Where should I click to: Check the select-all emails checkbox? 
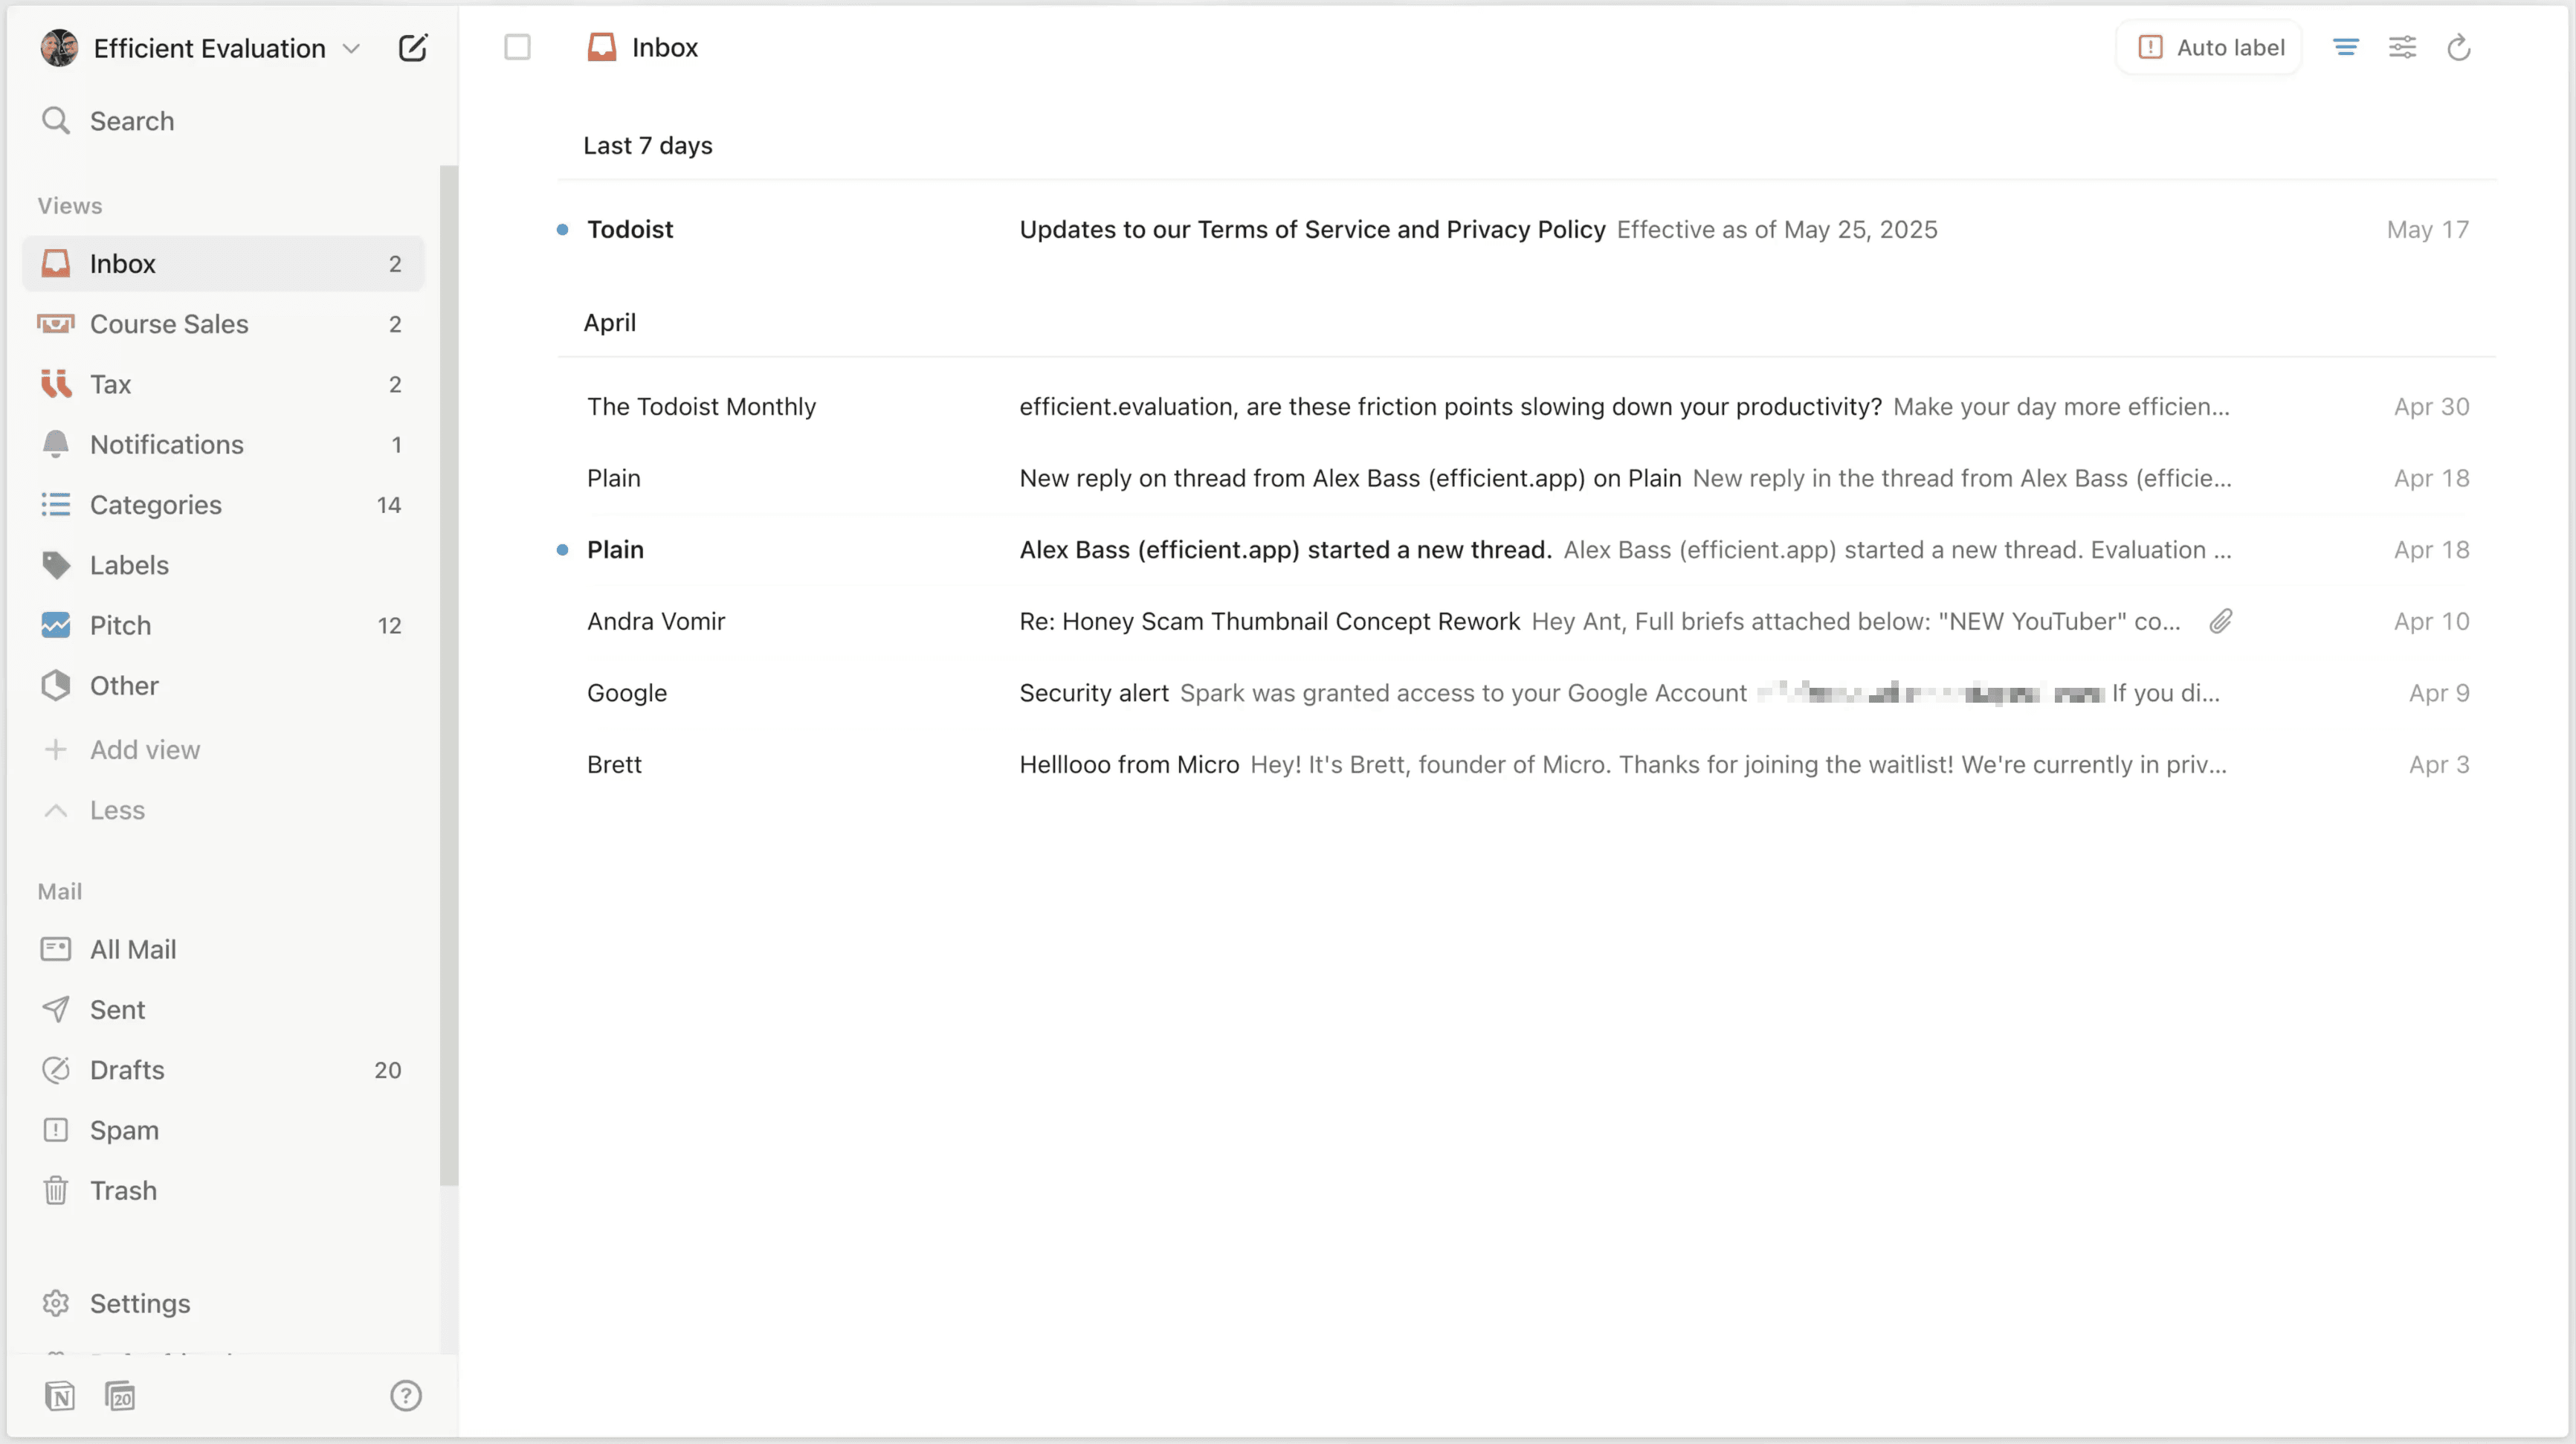pyautogui.click(x=518, y=47)
